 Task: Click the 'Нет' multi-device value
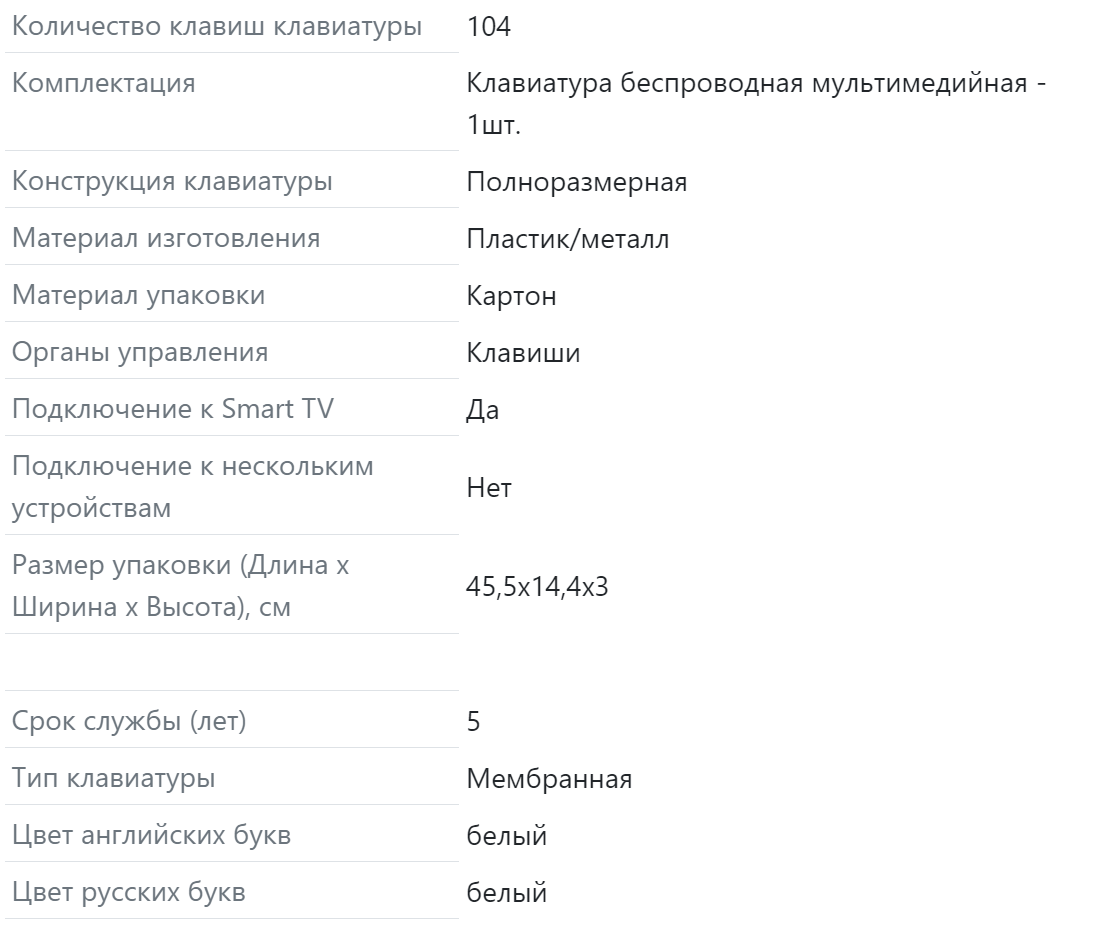(x=488, y=488)
